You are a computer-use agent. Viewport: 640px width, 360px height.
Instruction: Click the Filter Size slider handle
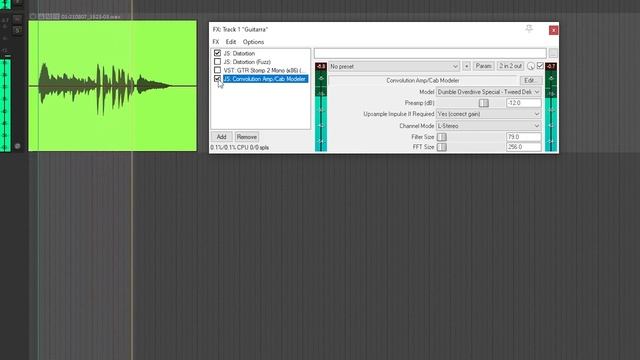(442, 137)
